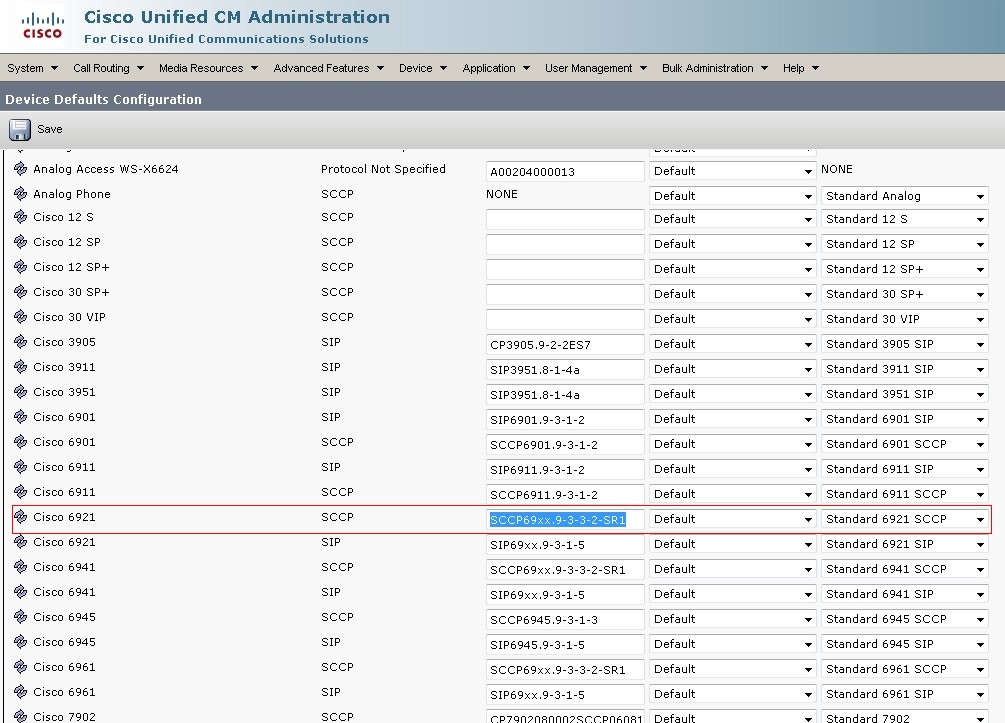Select the icon beside Cisco 12 S
1005x723 pixels.
click(x=21, y=217)
